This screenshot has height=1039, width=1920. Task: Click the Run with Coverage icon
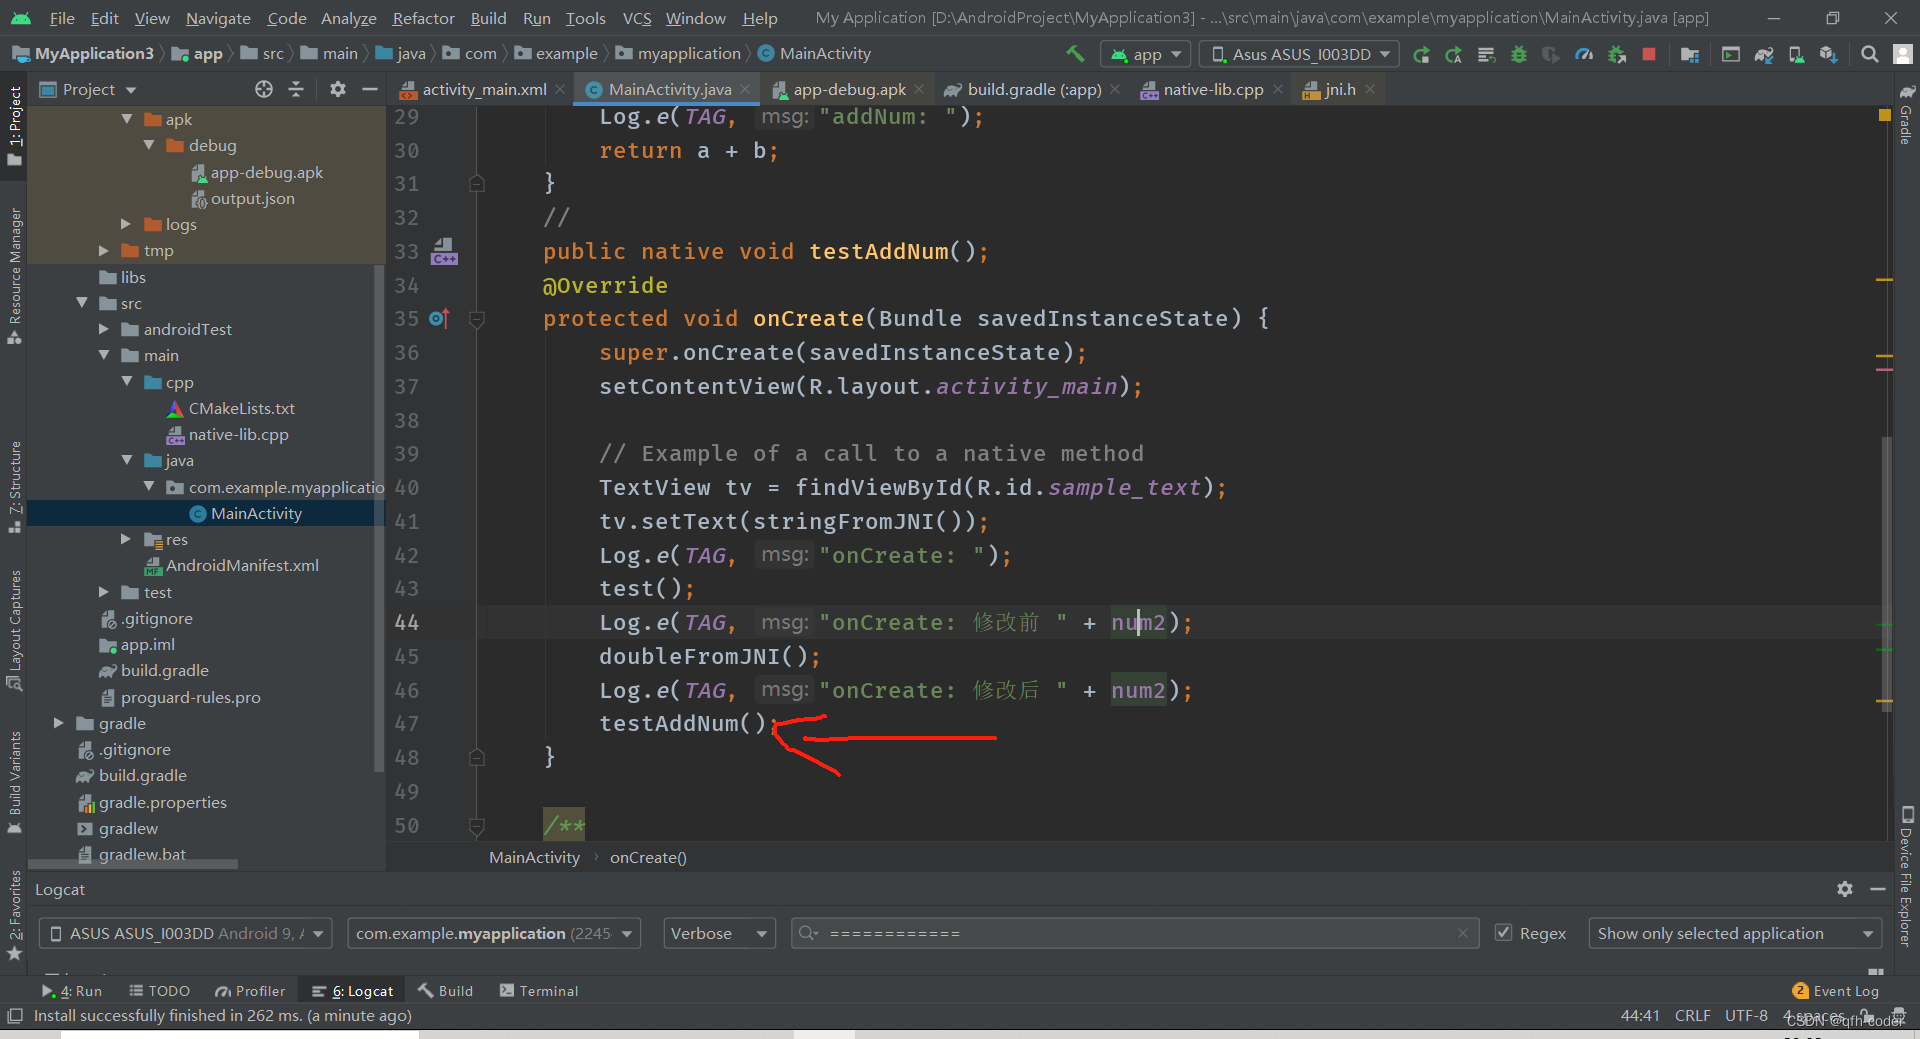tap(1551, 54)
